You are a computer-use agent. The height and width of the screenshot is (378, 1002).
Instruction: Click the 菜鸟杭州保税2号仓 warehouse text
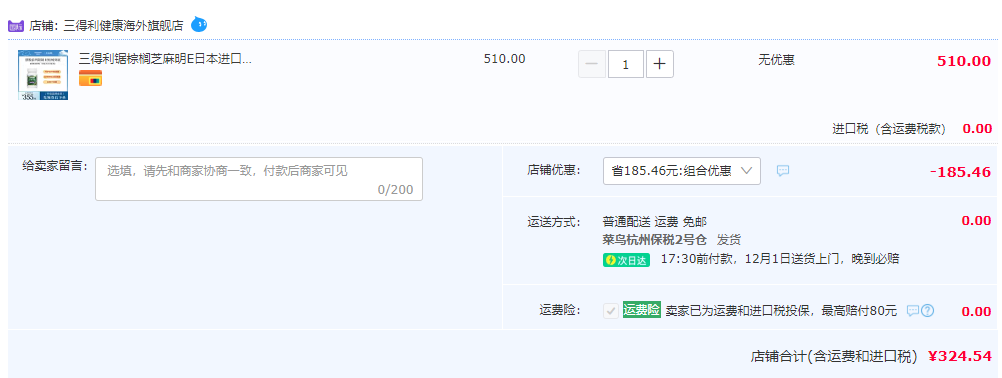654,240
